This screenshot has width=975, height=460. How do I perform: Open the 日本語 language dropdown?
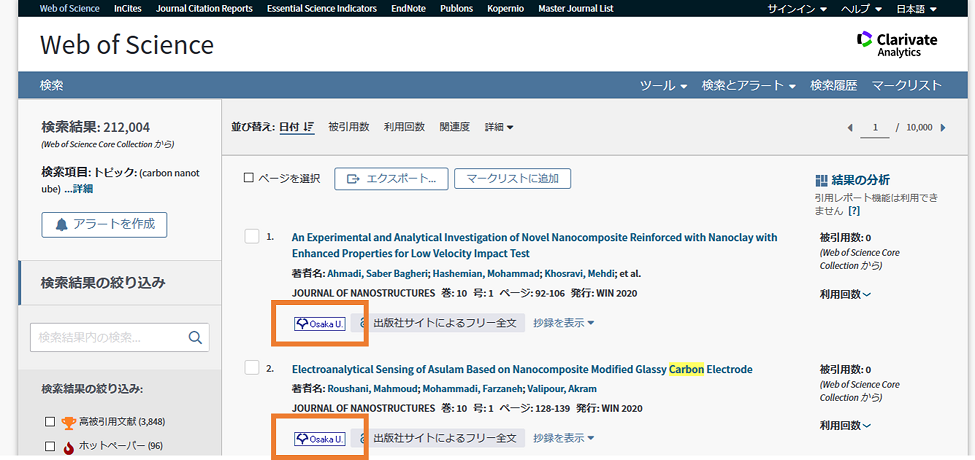click(916, 9)
